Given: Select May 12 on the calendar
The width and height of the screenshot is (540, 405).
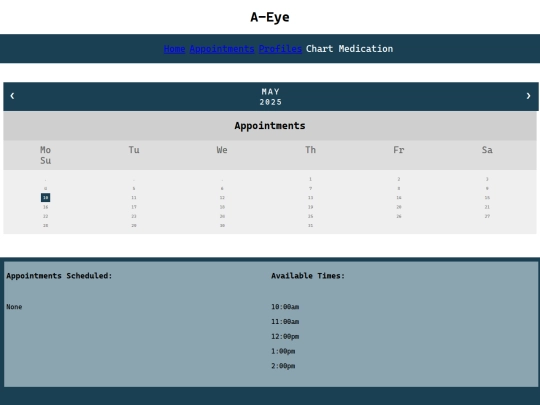Looking at the screenshot, I should [x=222, y=198].
